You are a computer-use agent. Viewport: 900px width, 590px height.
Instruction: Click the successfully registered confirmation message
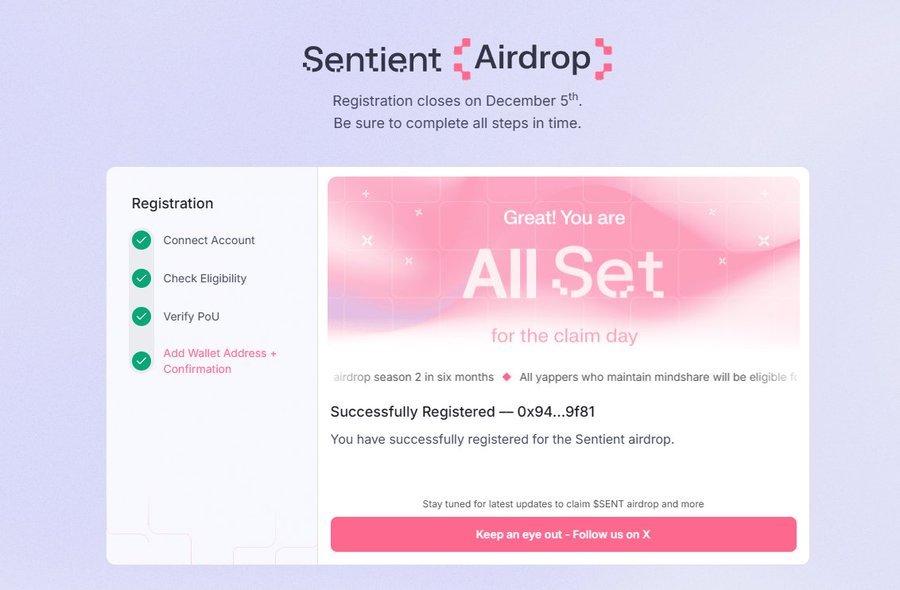click(502, 439)
